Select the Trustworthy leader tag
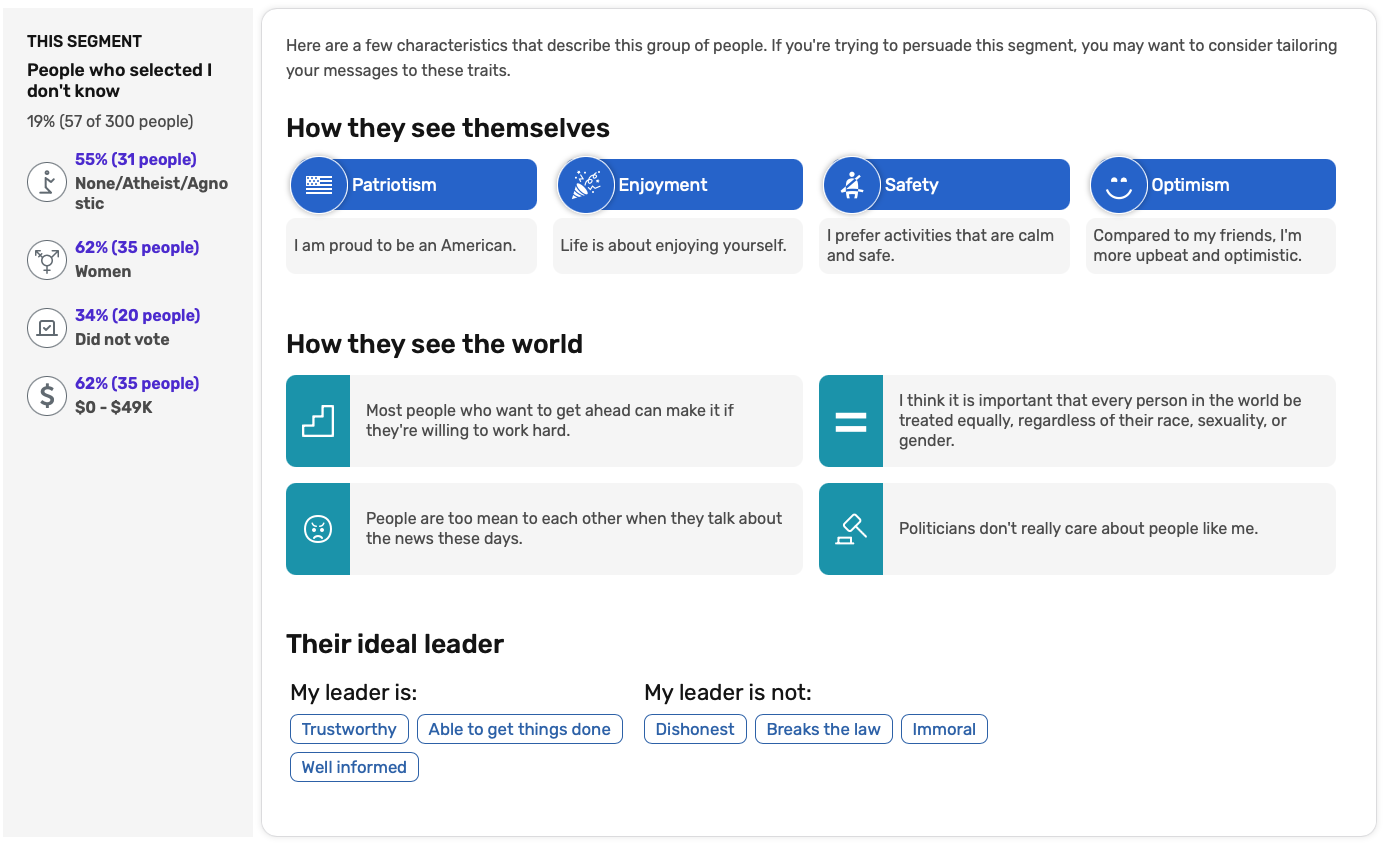Image resolution: width=1385 pixels, height=859 pixels. [x=349, y=729]
